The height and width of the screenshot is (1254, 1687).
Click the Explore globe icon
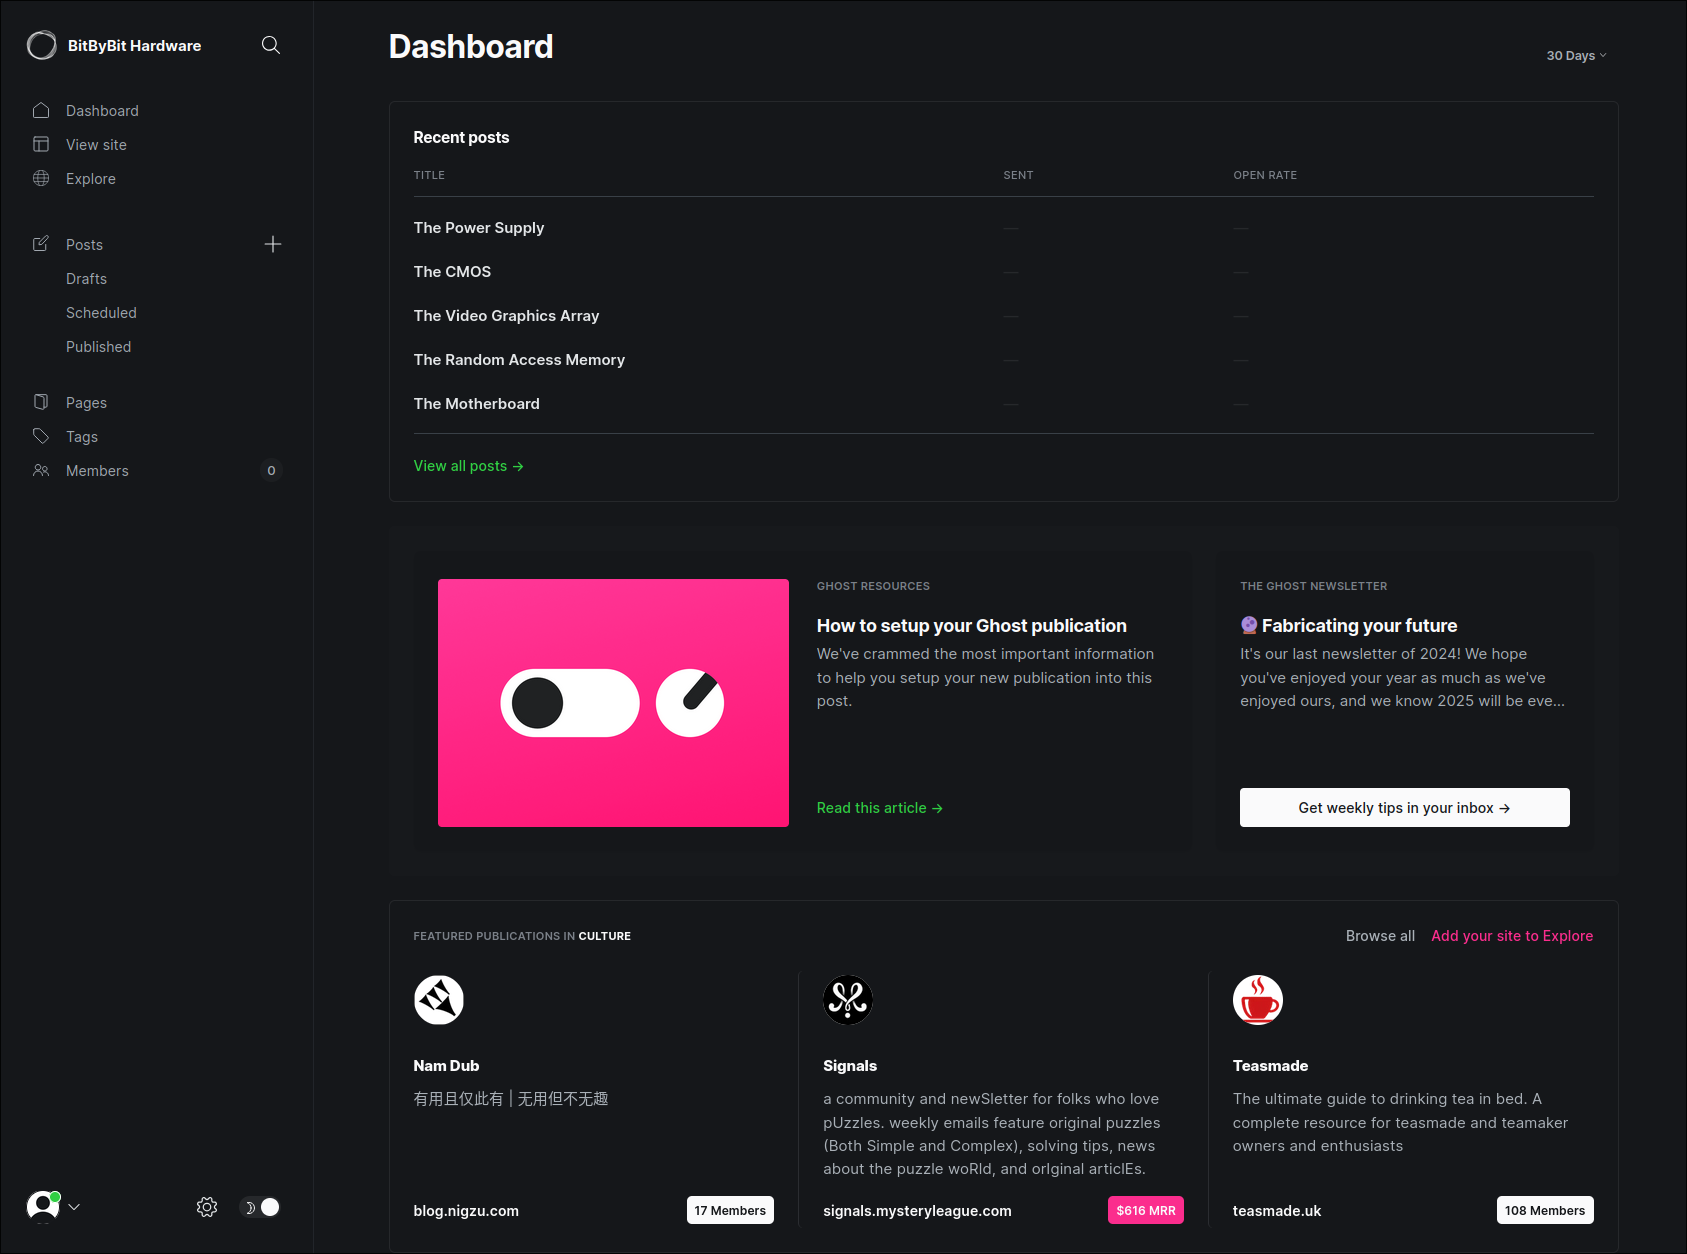(41, 178)
